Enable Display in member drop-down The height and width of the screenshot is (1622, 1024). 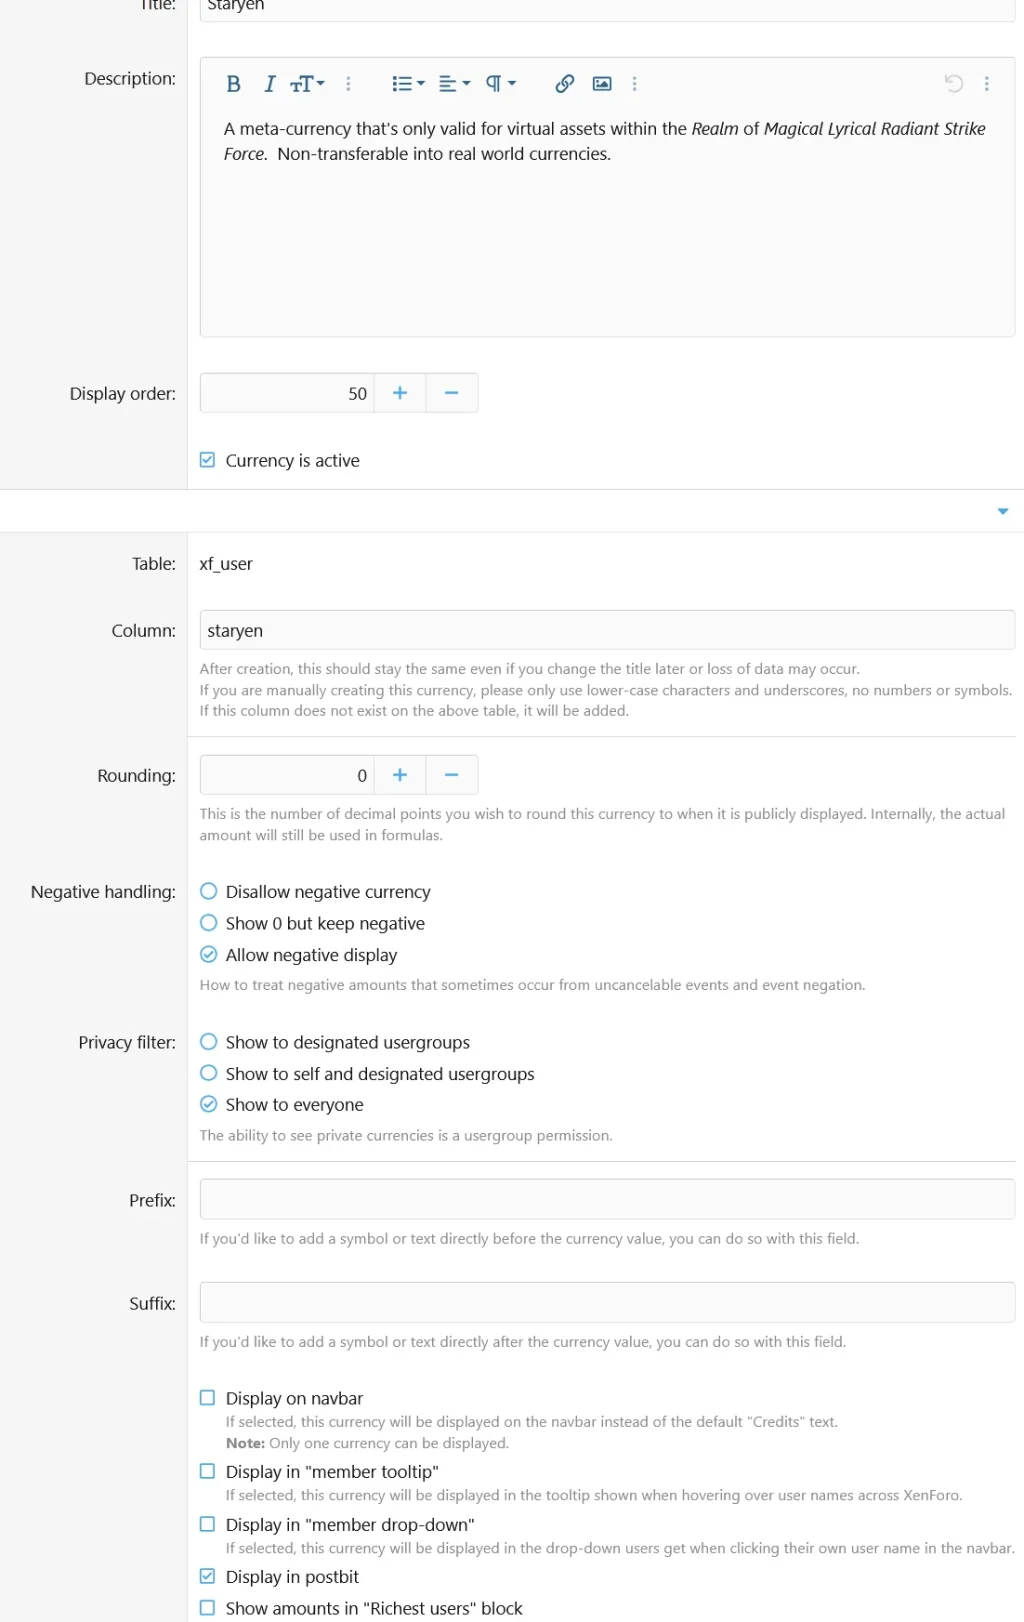(207, 1524)
